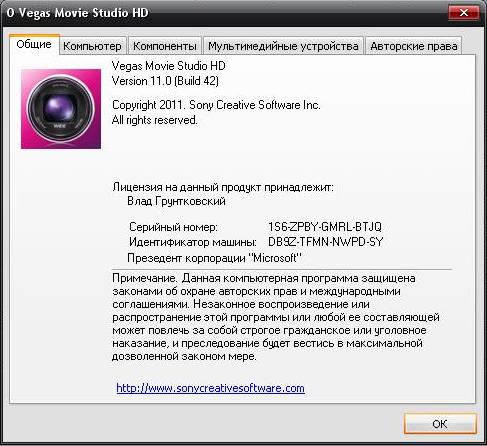Close the Vegas Movie Studio HD dialog

tap(464, 13)
